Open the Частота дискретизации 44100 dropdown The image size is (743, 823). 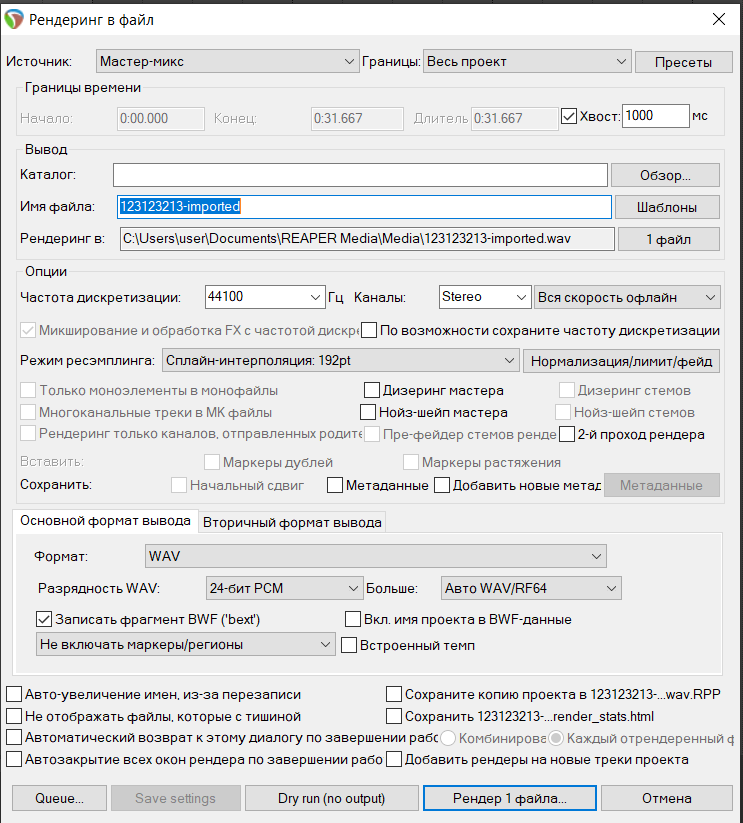tap(264, 297)
